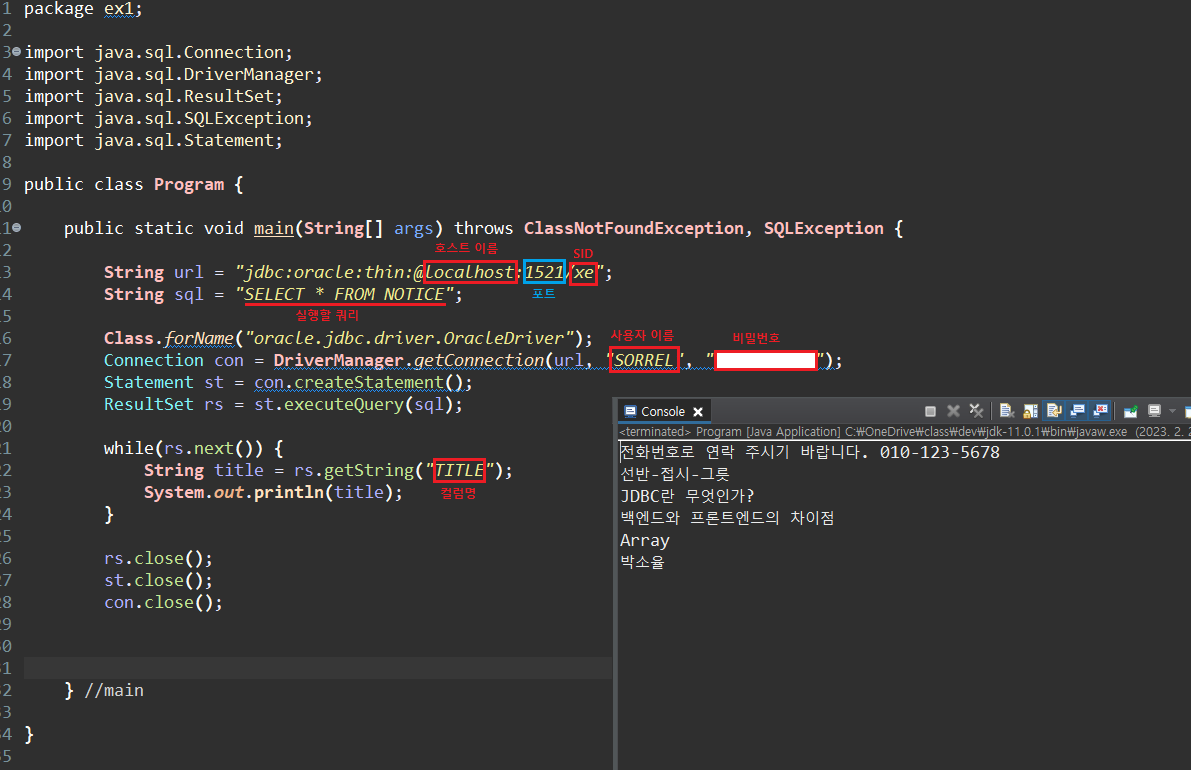Click console output line 'Array'
The image size is (1191, 770).
point(645,541)
